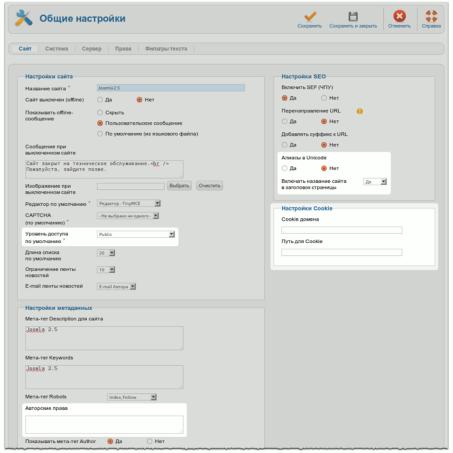
Task: Set Добавлять суффикс к URL to Да
Action: (x=284, y=145)
